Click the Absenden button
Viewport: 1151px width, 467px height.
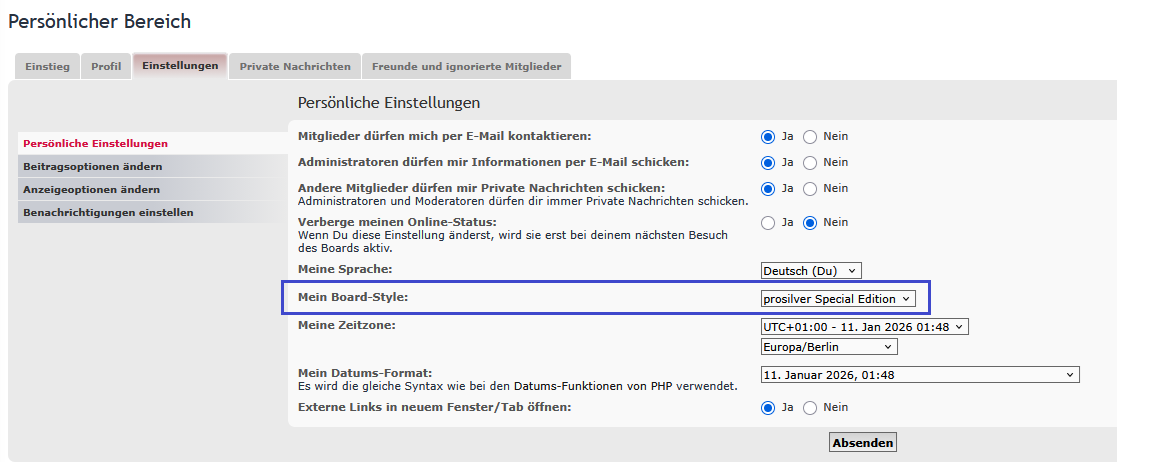[863, 443]
